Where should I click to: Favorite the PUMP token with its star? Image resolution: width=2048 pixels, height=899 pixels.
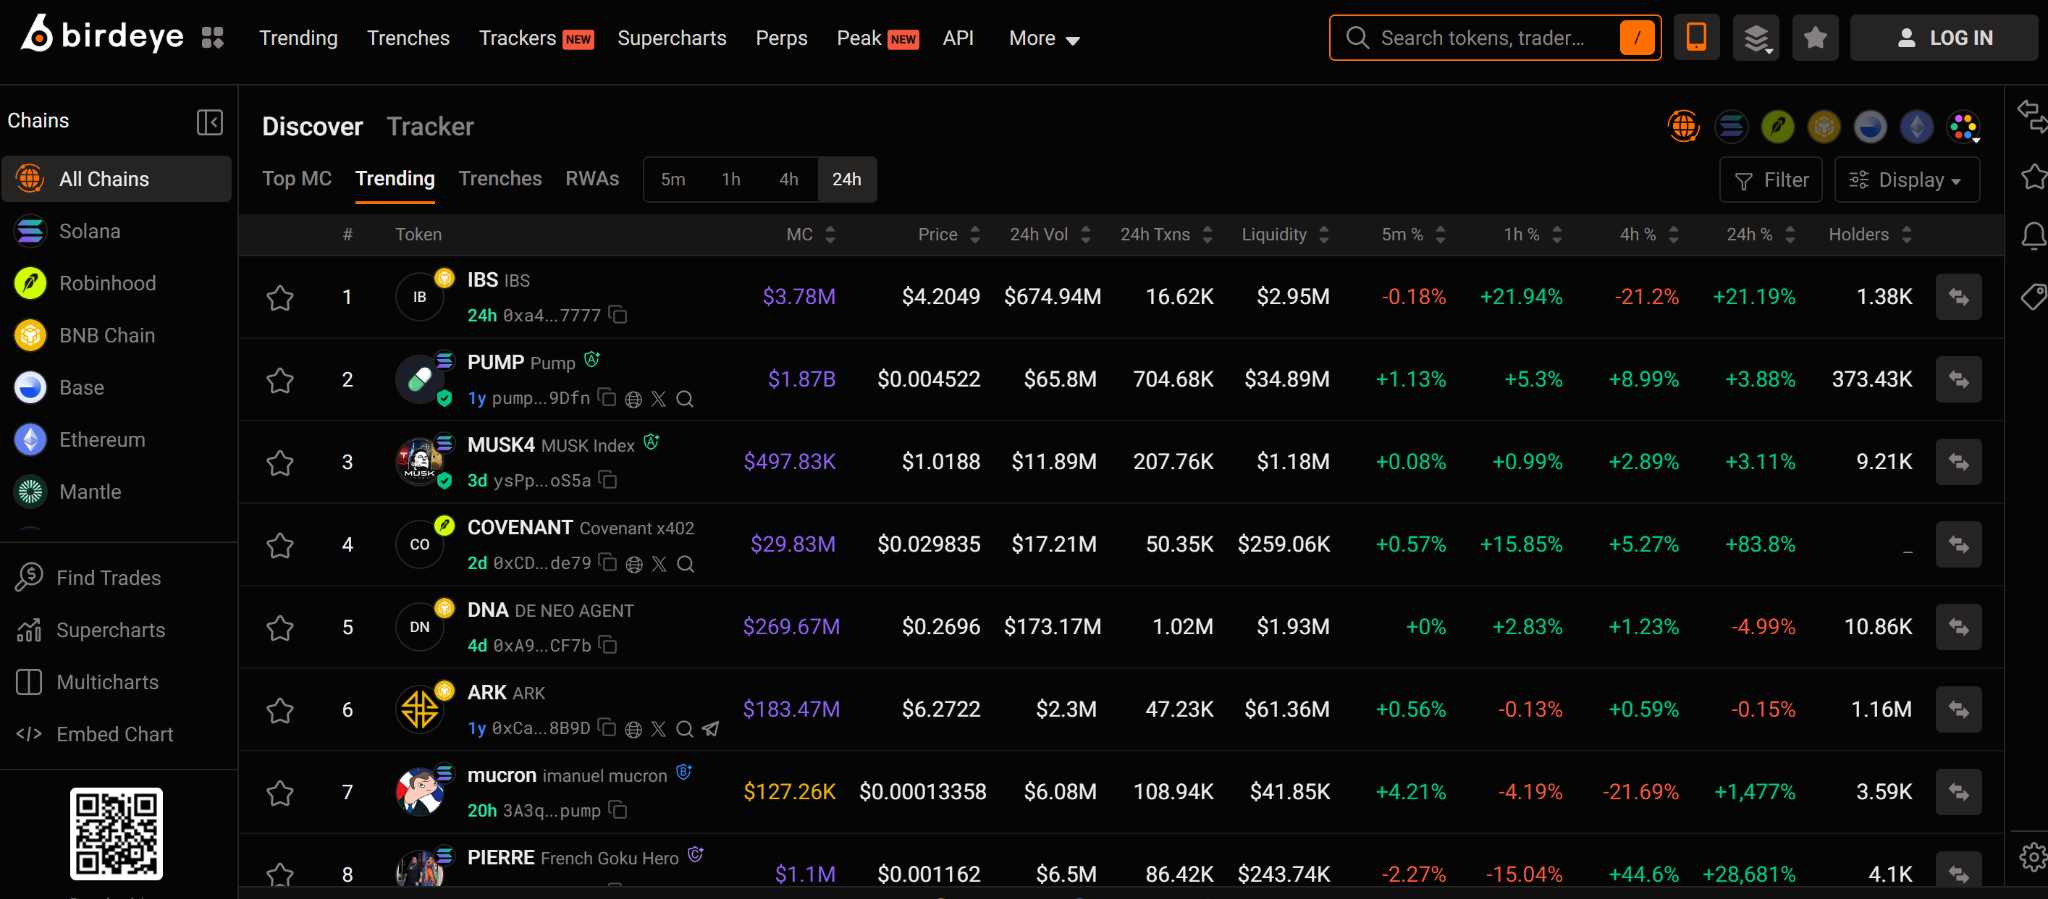(280, 380)
